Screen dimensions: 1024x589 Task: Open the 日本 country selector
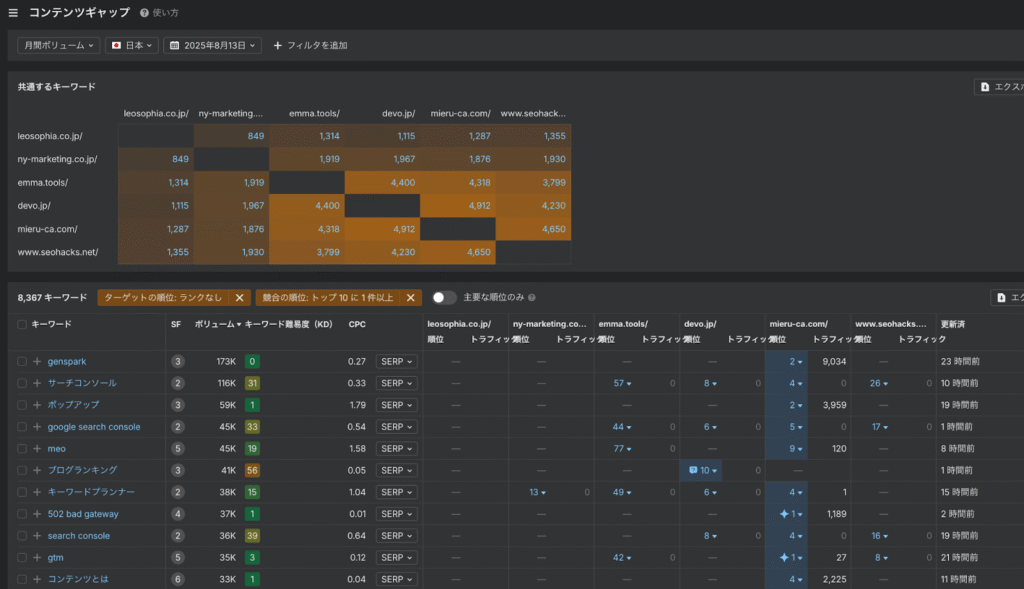[132, 45]
